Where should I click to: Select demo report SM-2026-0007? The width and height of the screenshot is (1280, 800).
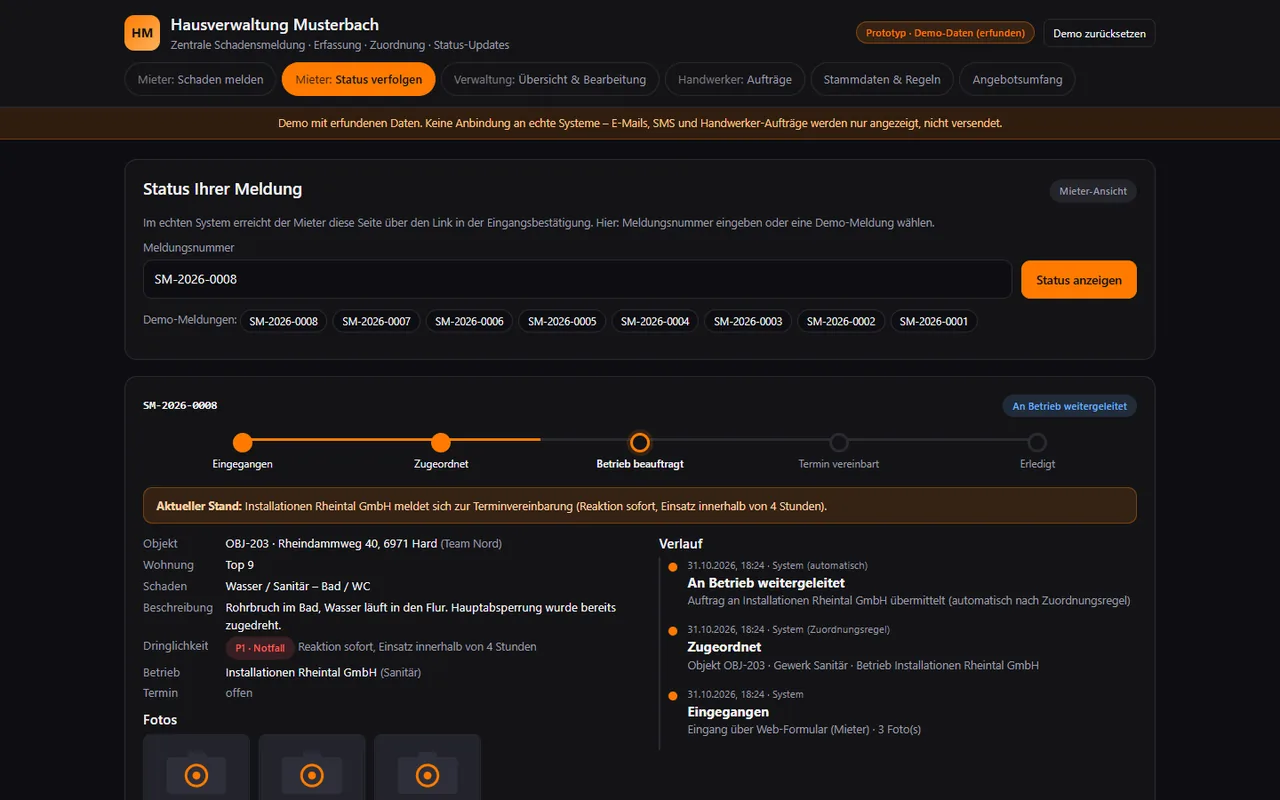point(377,321)
